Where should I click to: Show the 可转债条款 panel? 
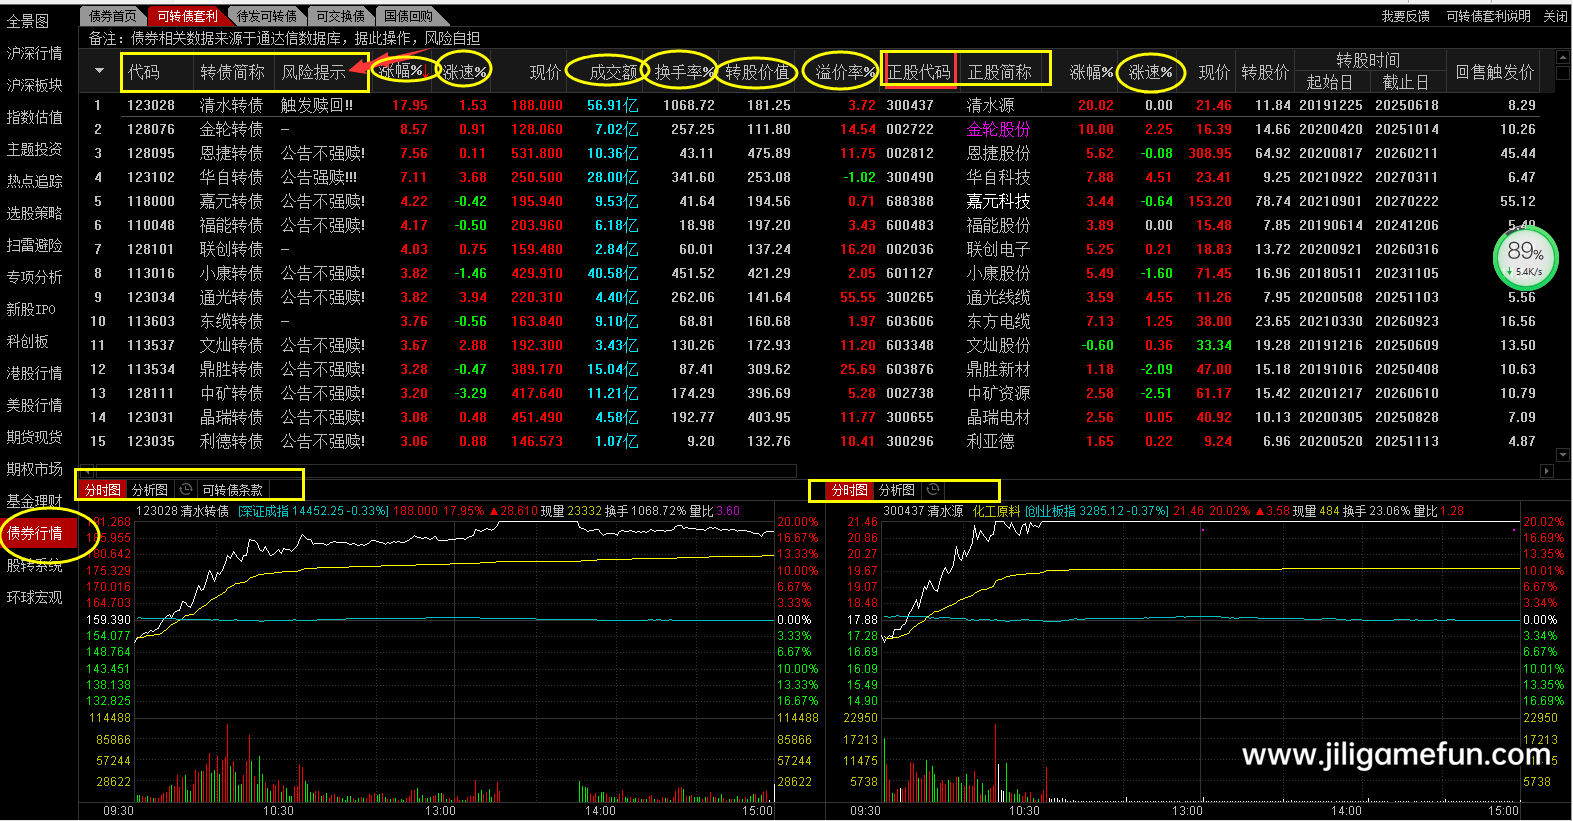pos(233,490)
